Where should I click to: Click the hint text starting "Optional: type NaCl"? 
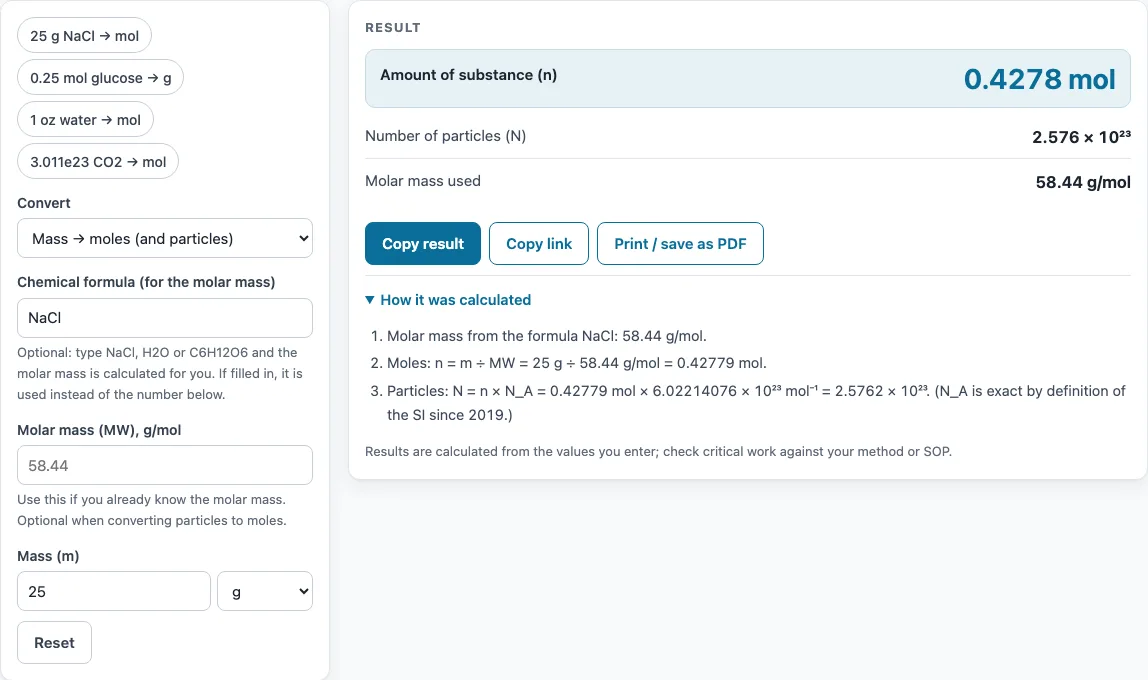[160, 373]
